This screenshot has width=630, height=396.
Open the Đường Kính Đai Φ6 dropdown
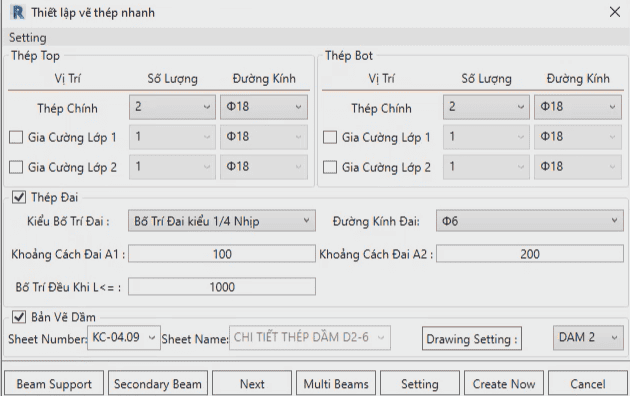530,220
